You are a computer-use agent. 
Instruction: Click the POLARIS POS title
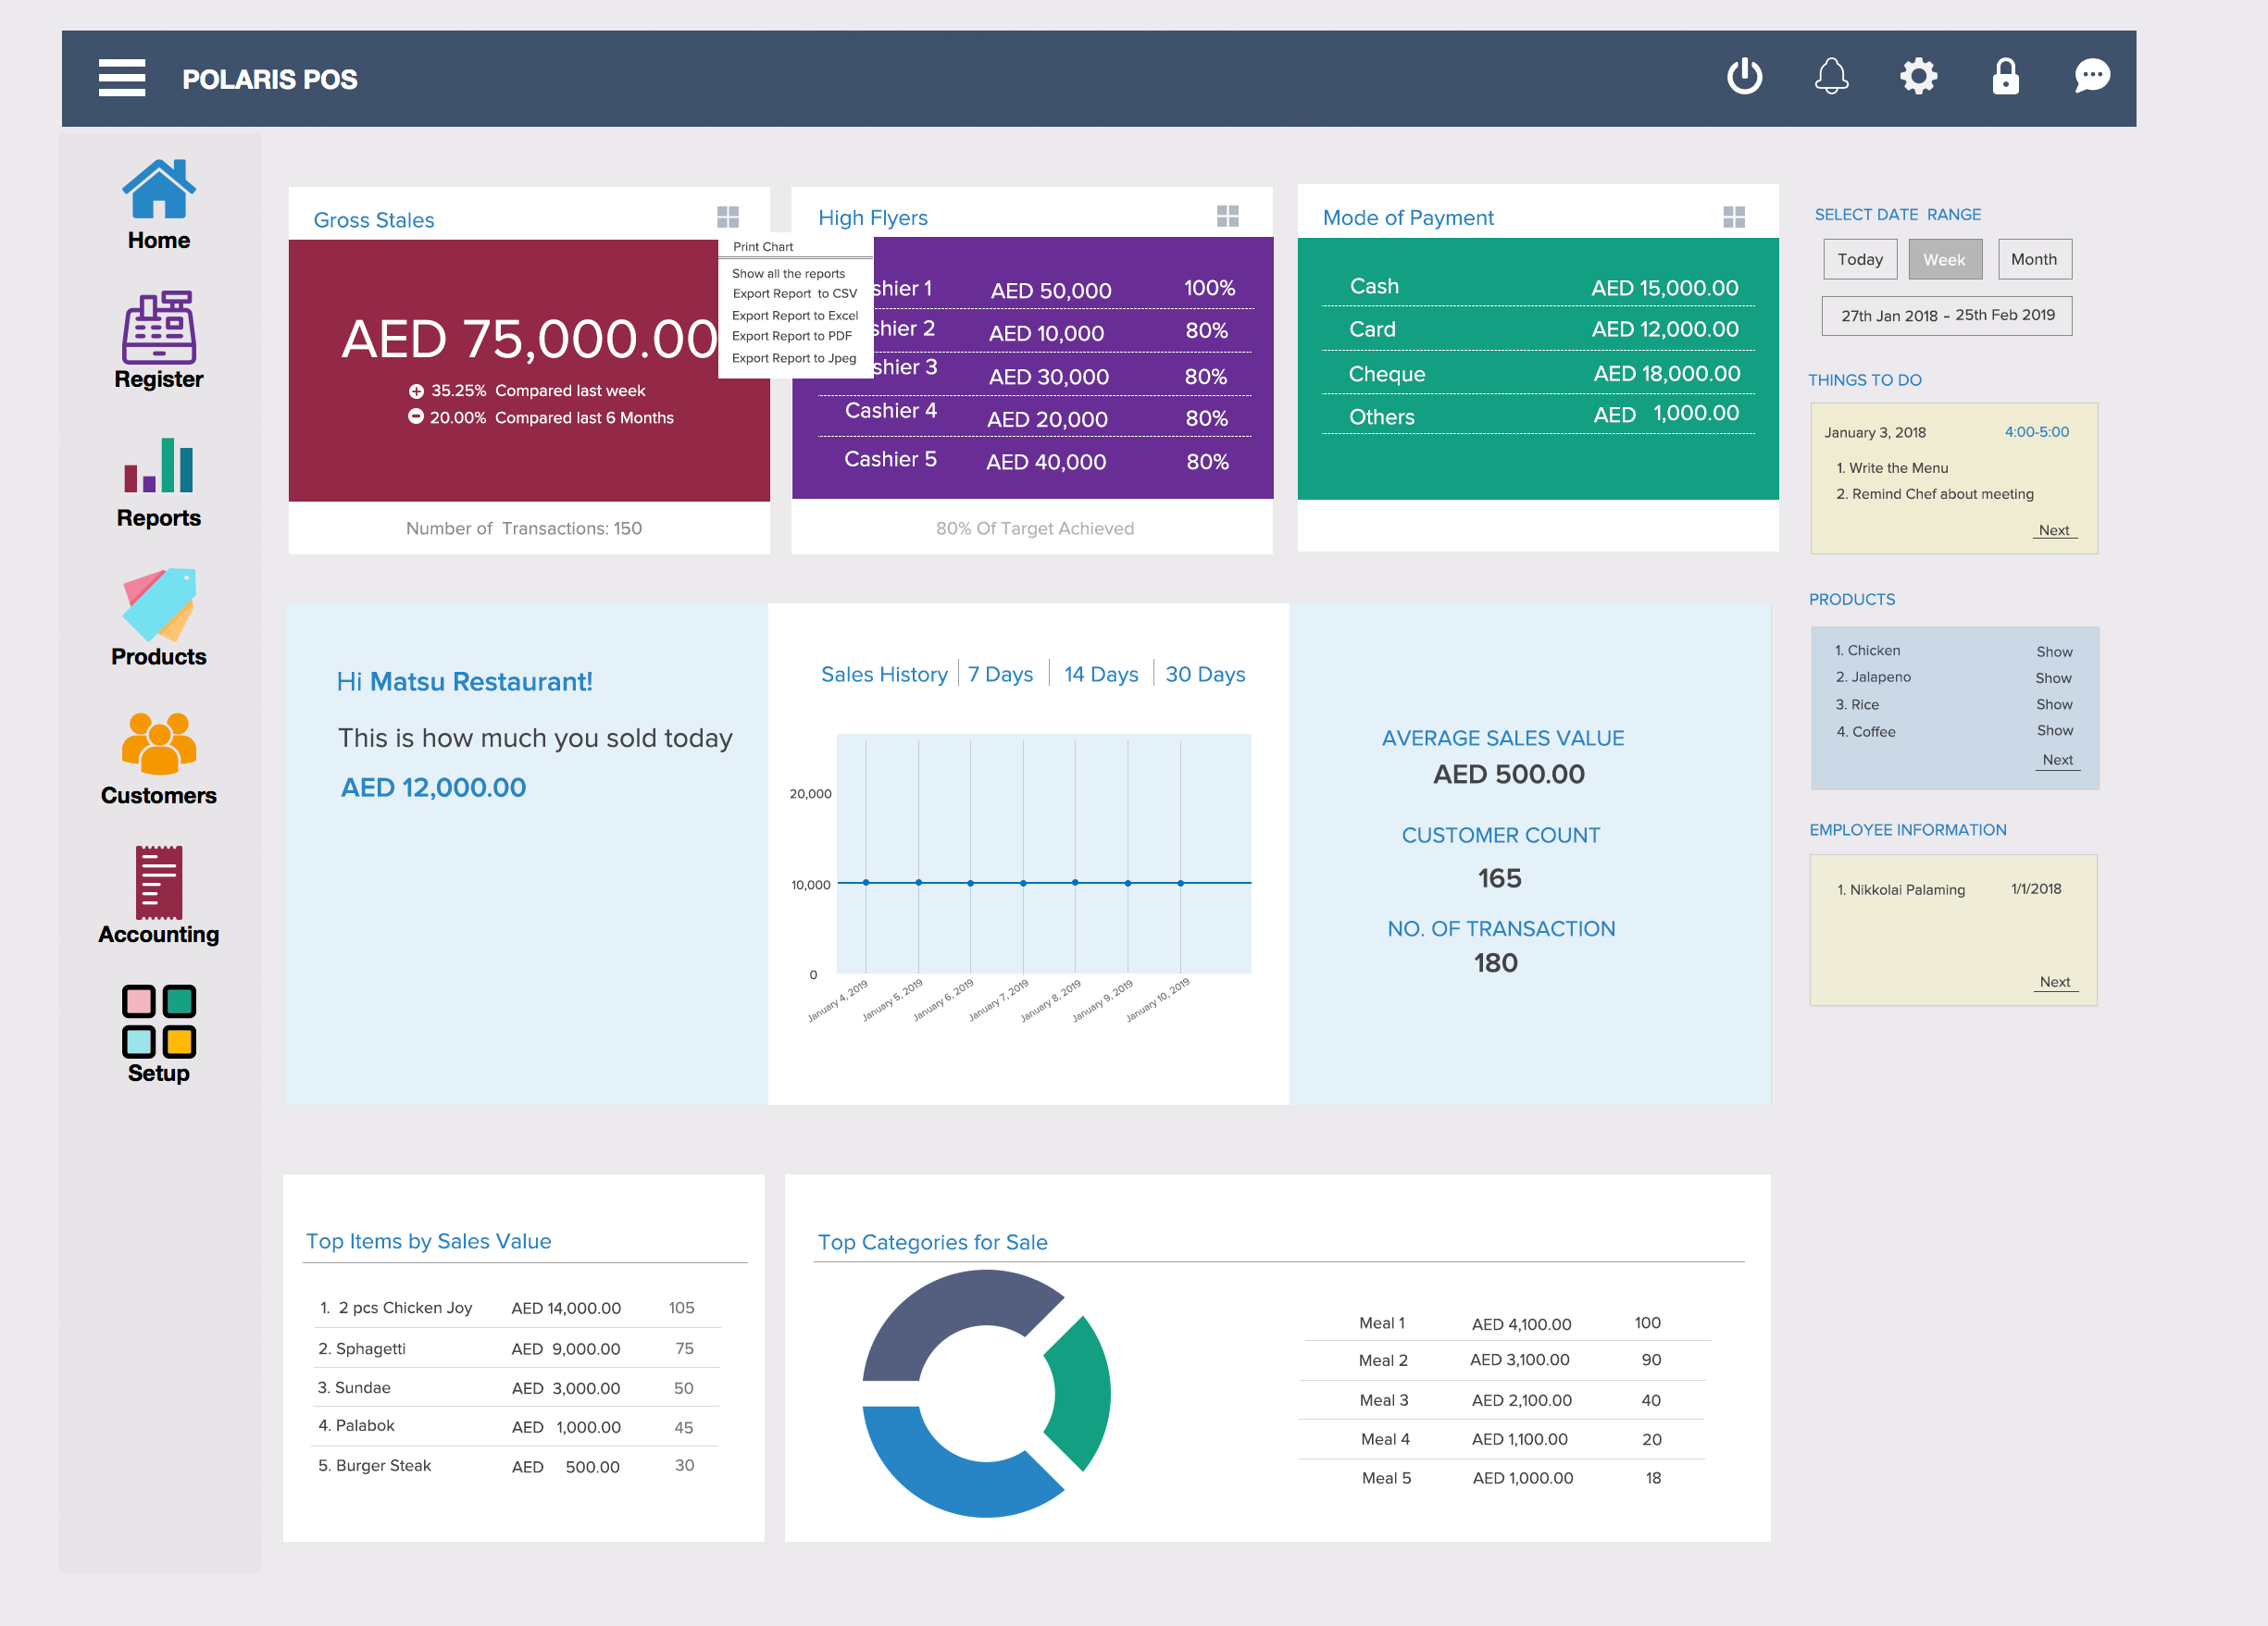[269, 79]
